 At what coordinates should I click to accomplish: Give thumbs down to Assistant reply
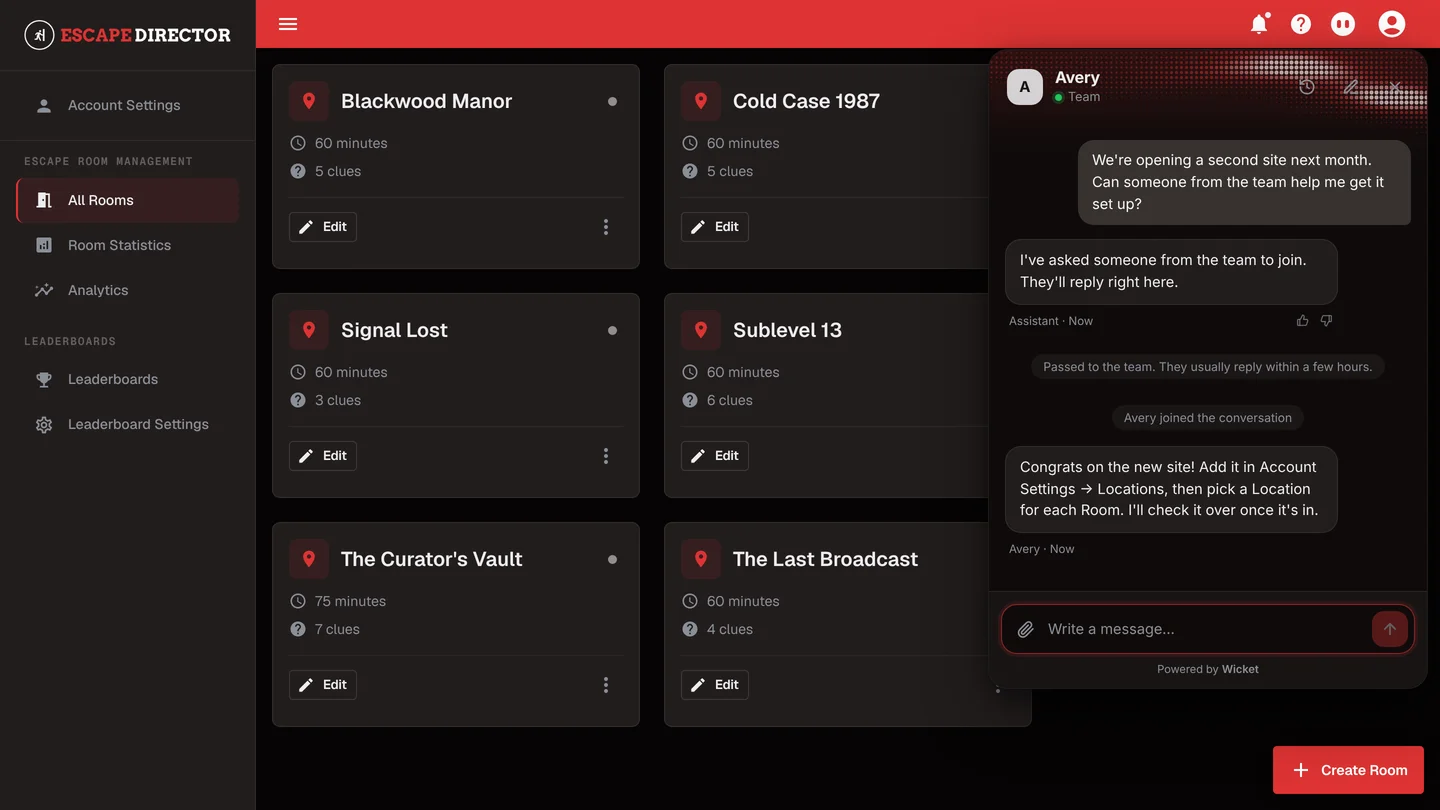tap(1326, 321)
